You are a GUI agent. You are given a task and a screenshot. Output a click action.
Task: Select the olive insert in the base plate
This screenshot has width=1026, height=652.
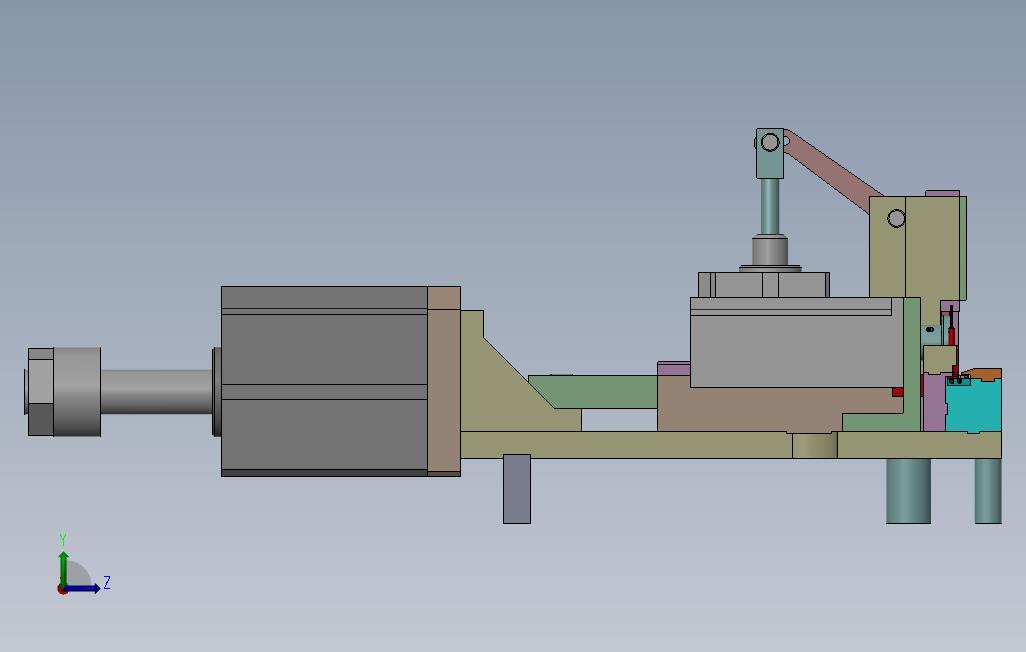tap(815, 445)
